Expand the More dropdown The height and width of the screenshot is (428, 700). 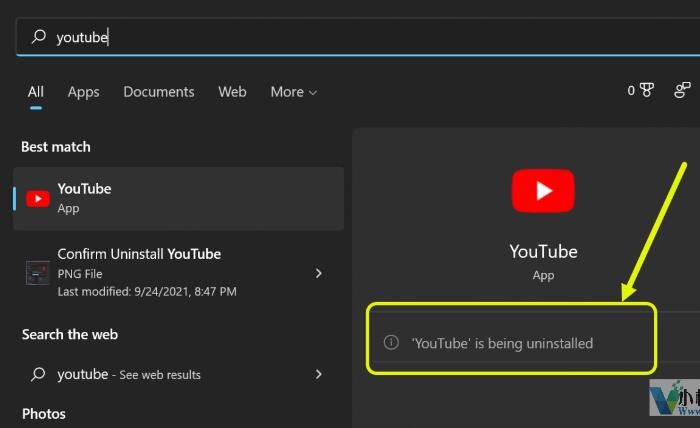tap(293, 92)
